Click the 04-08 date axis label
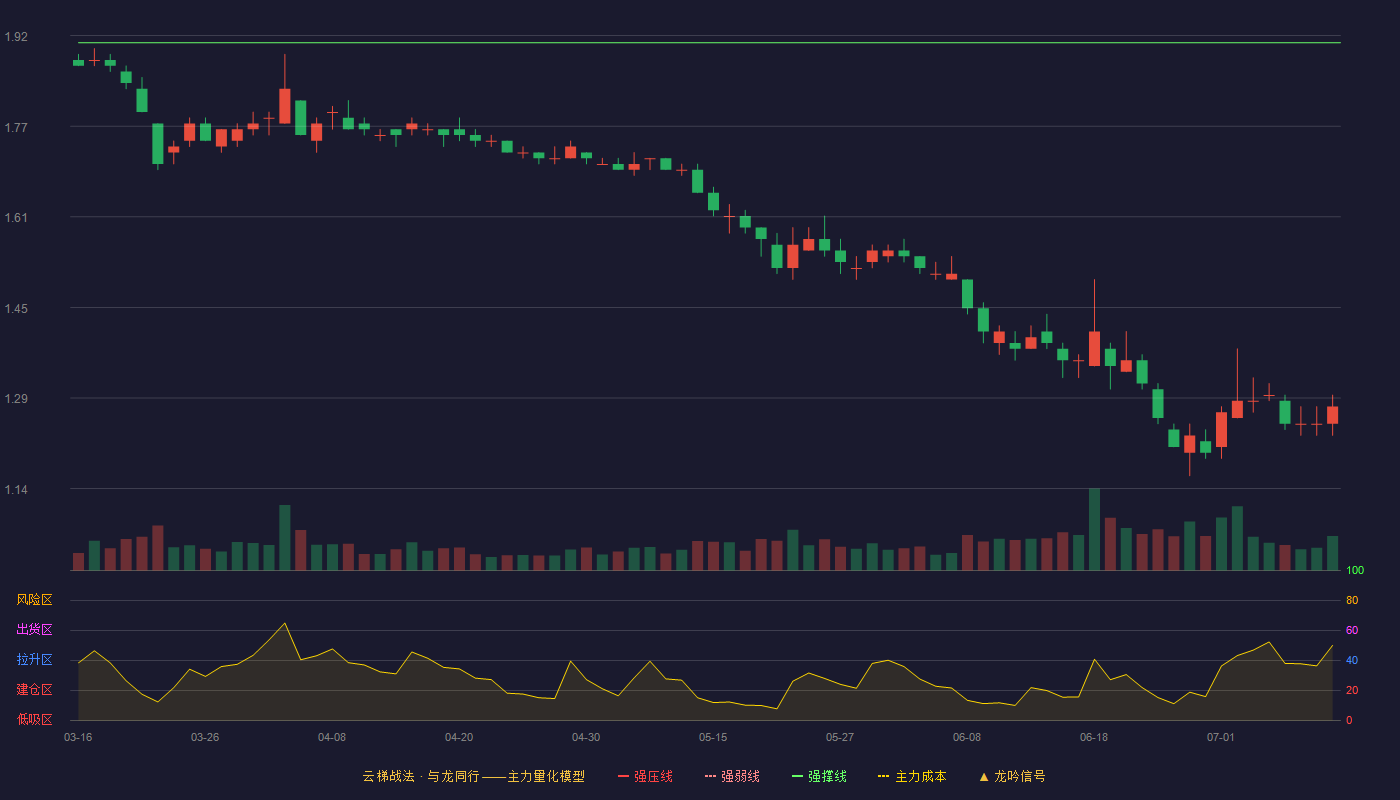This screenshot has width=1400, height=800. click(x=332, y=737)
